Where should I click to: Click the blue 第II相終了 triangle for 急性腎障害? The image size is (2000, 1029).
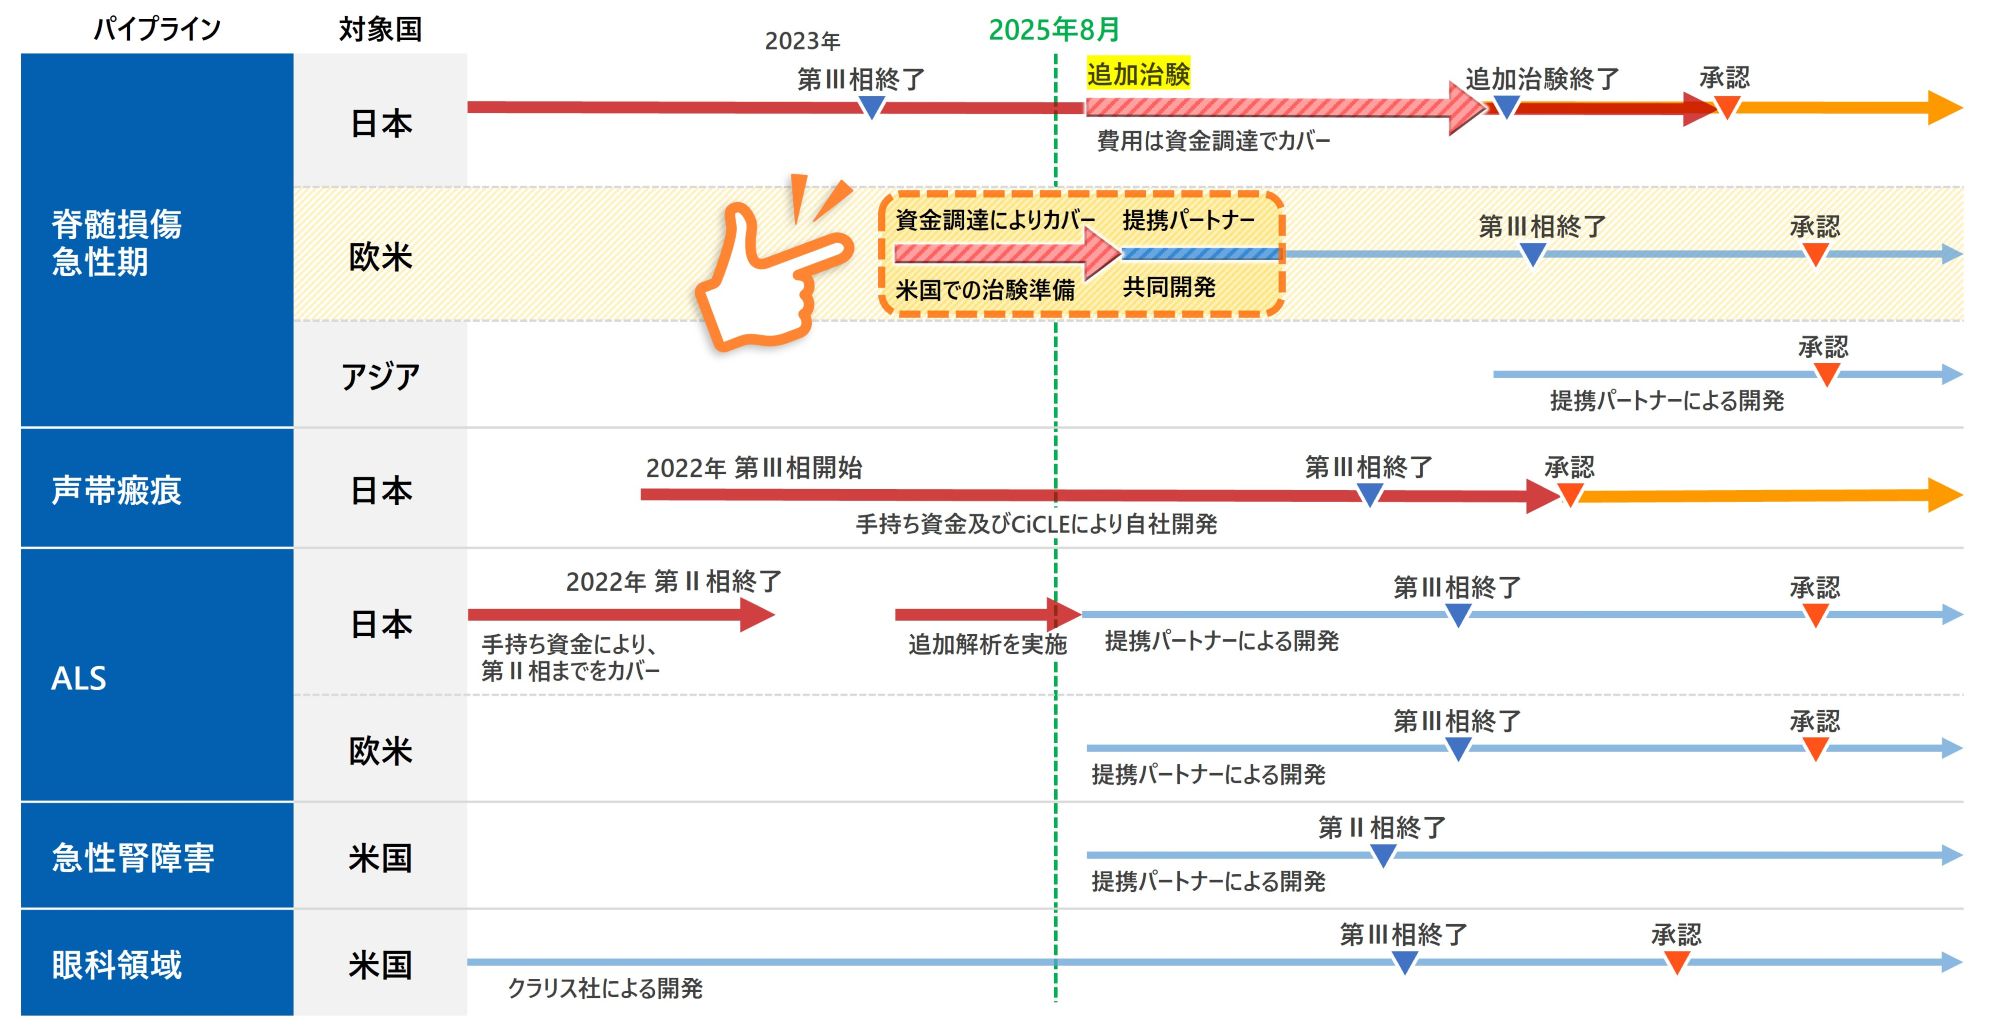[x=1382, y=855]
